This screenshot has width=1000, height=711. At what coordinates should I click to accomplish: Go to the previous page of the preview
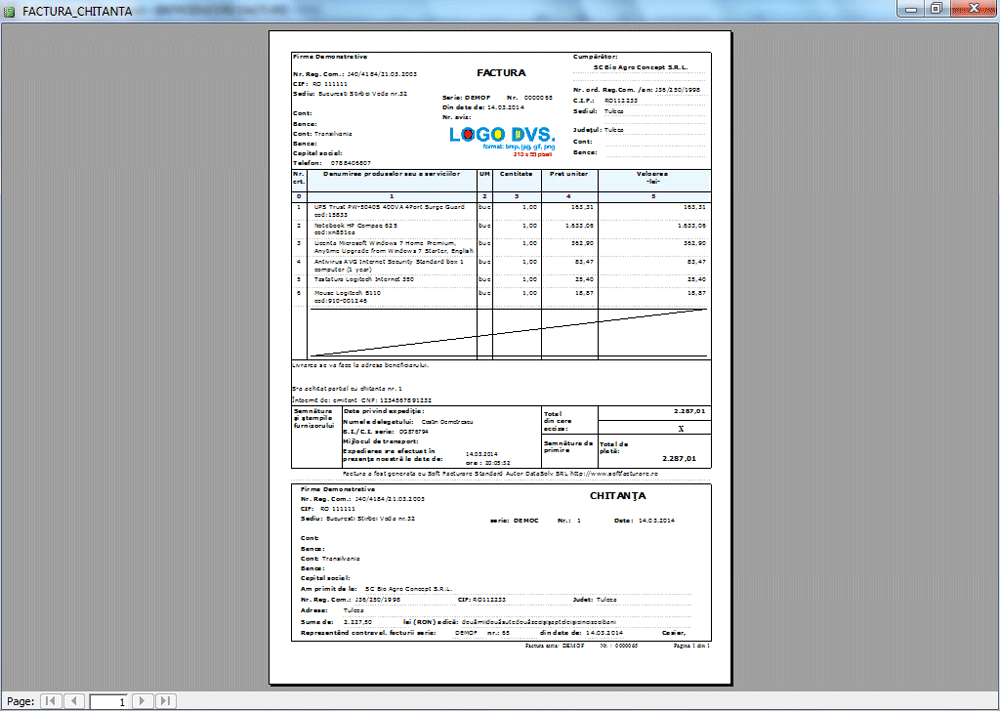[75, 701]
